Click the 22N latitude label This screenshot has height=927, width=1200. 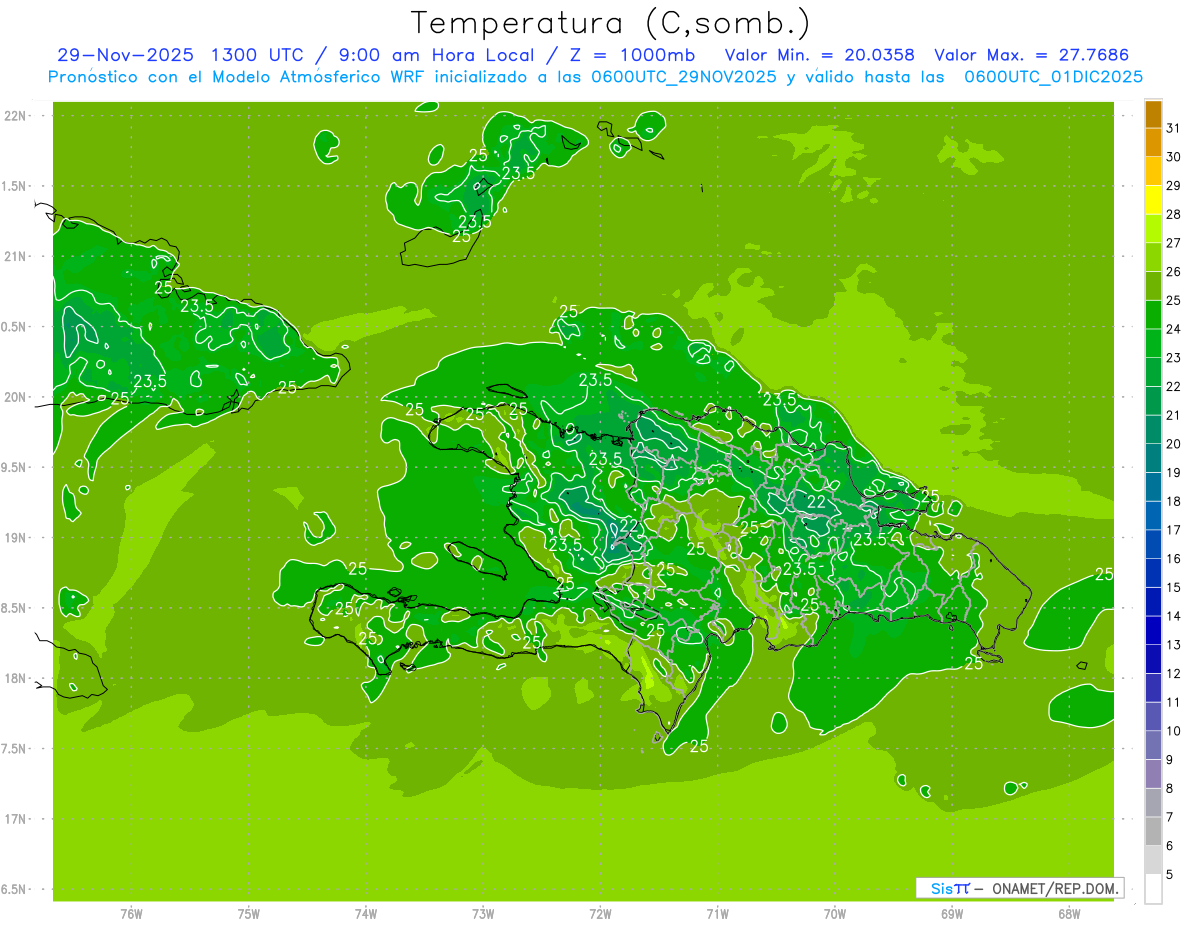coord(16,116)
